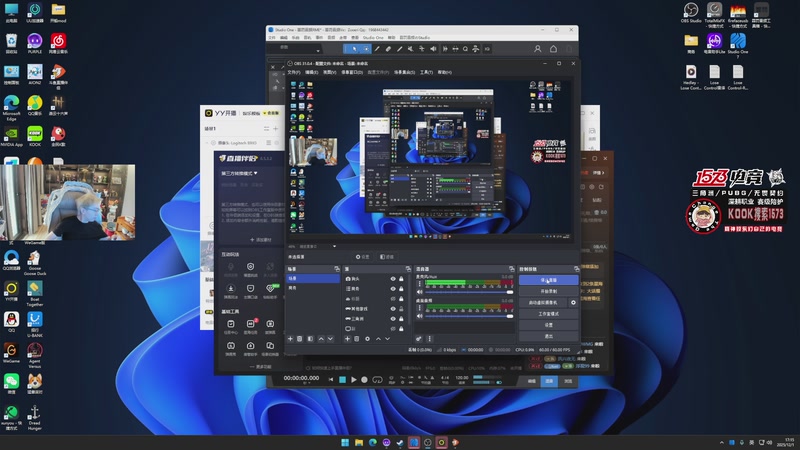Select the highlighted 场景 scene in scenes list
Screen dimensions: 800x450
(313, 279)
